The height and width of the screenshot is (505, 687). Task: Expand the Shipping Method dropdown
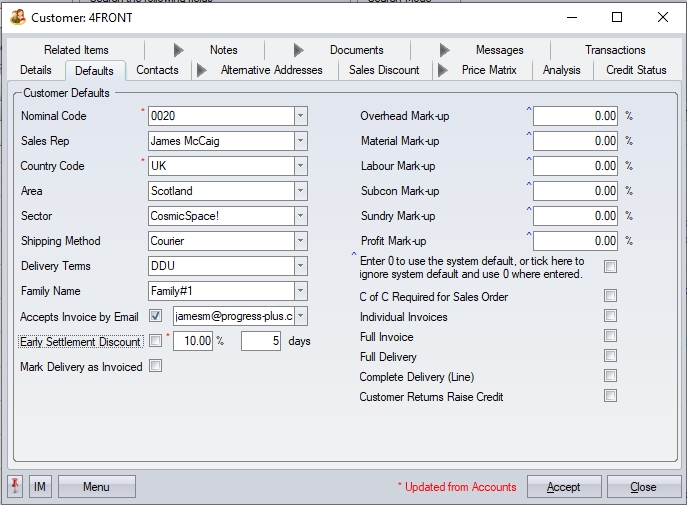click(x=300, y=241)
